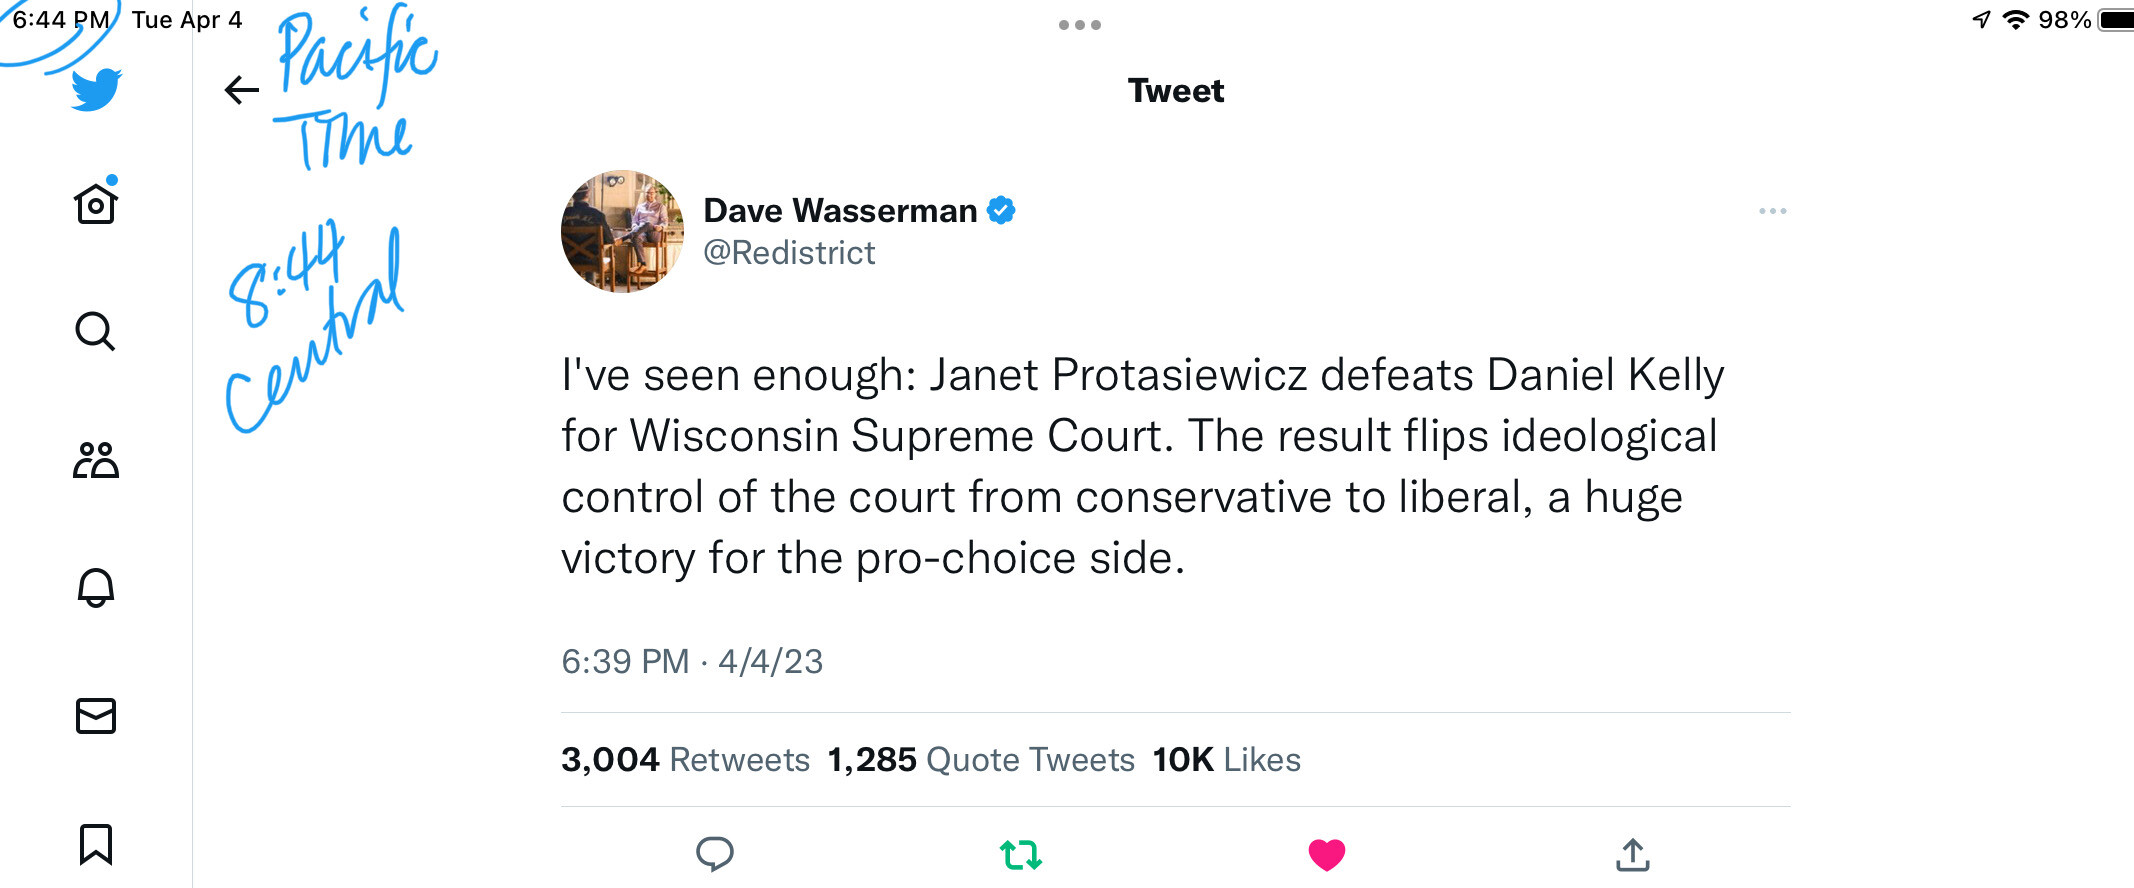Image resolution: width=2134 pixels, height=888 pixels.
Task: Open the Search page
Action: coord(96,331)
